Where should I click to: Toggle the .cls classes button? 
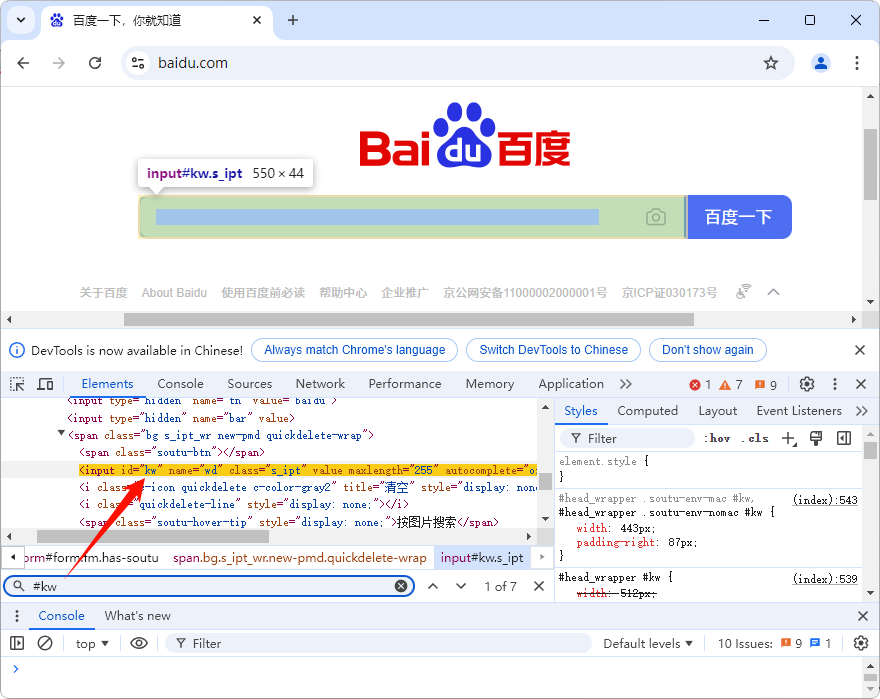click(755, 438)
